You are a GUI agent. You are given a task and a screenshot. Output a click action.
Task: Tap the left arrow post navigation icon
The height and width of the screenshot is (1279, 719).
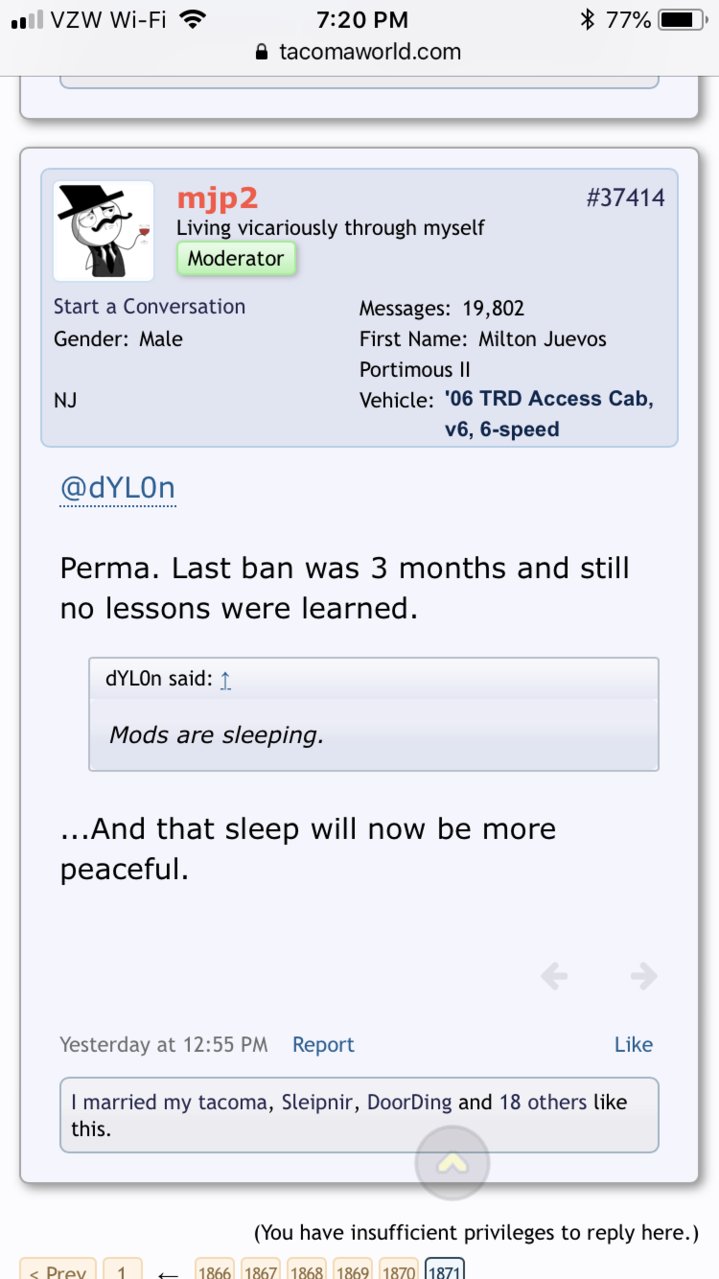click(554, 975)
